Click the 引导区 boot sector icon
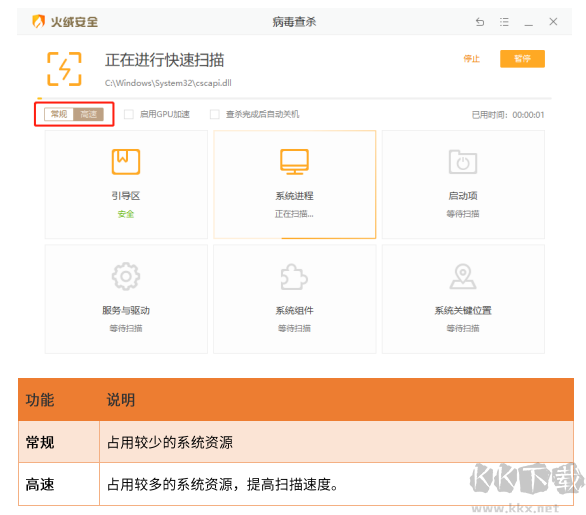The image size is (586, 515). pos(126,162)
